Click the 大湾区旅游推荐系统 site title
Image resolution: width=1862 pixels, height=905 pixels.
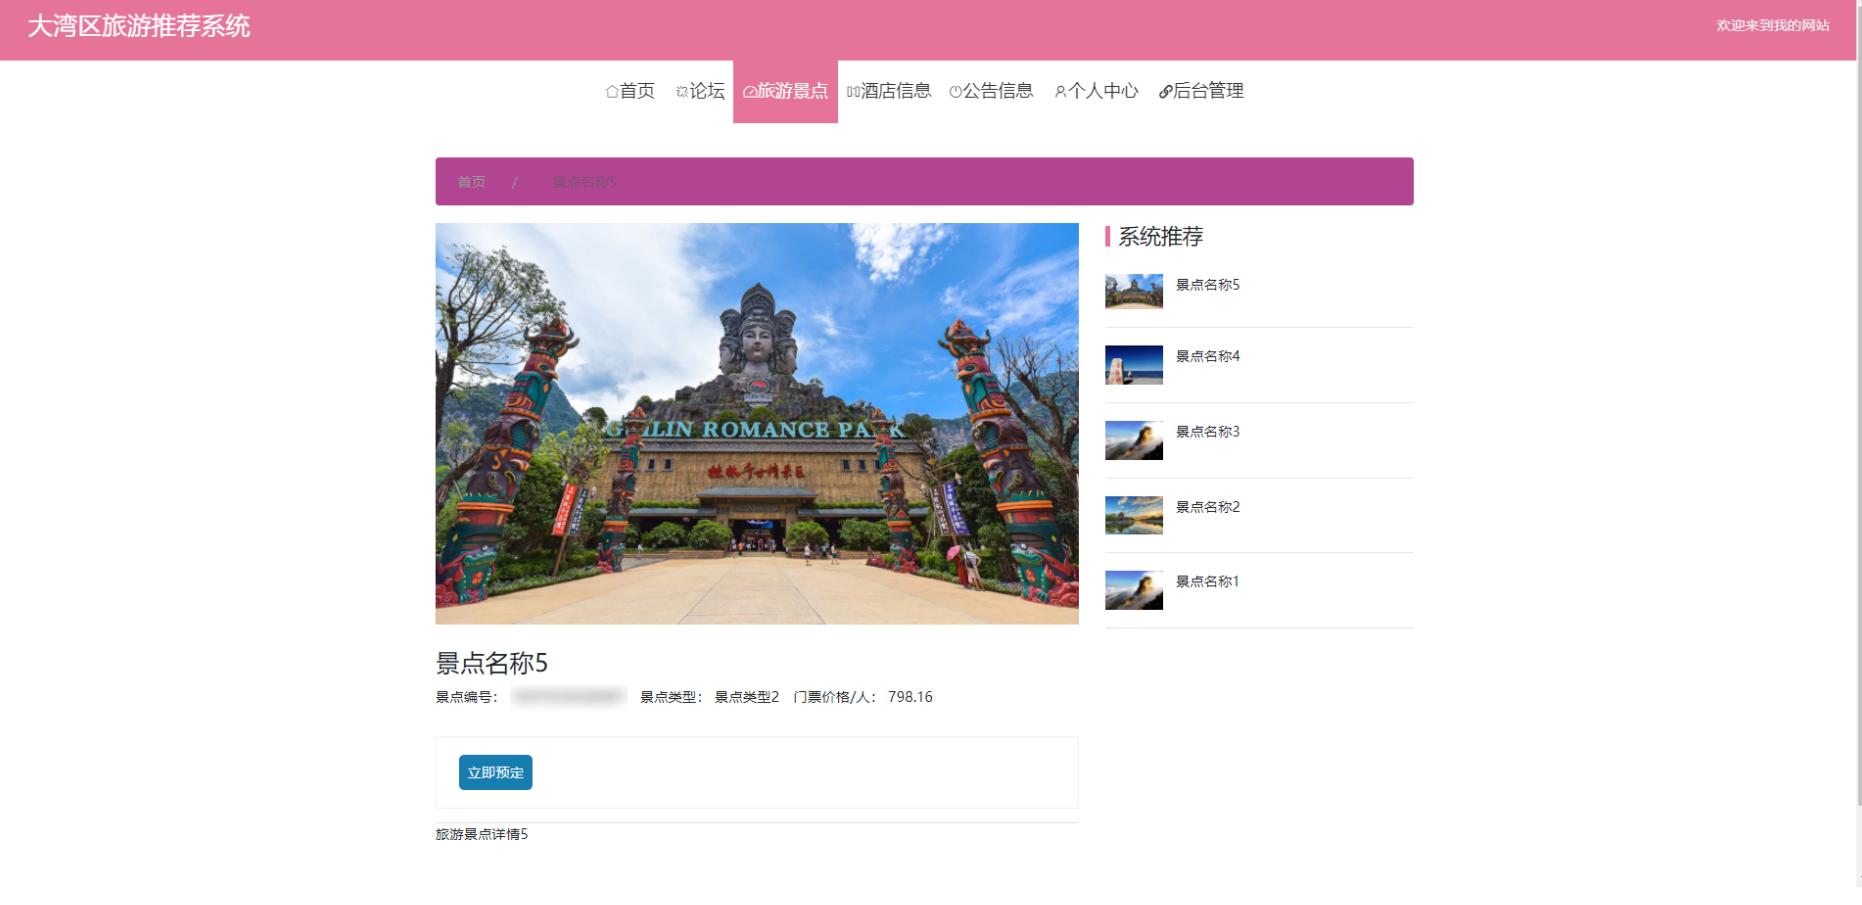(x=139, y=26)
